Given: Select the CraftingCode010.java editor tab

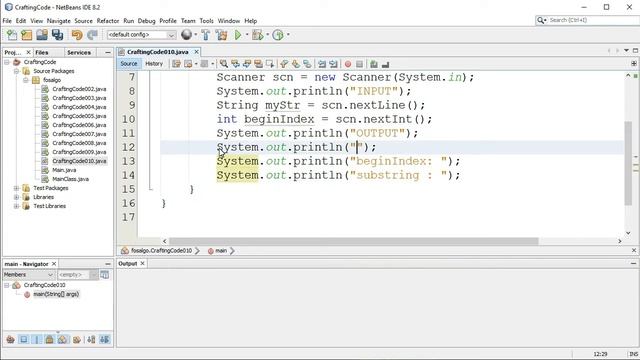Looking at the screenshot, I should pyautogui.click(x=157, y=52).
